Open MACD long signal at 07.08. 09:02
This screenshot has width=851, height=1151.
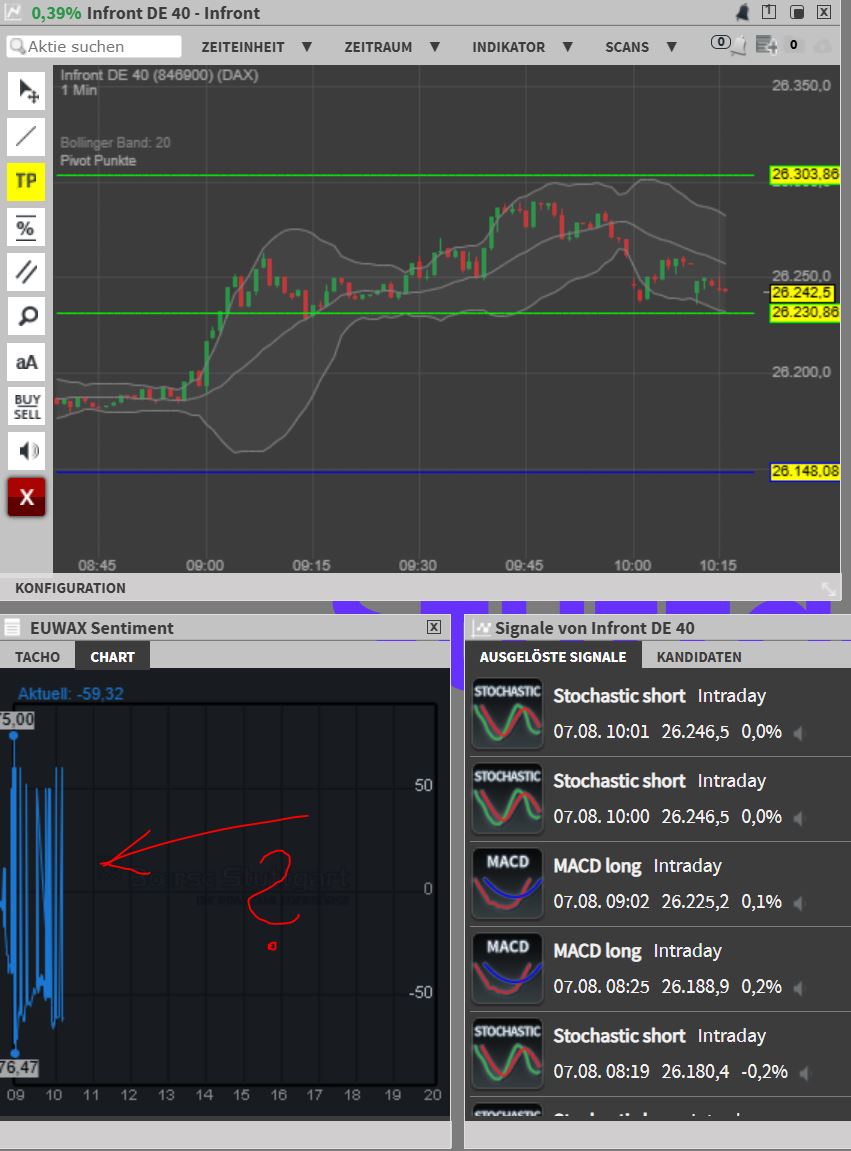pos(661,884)
